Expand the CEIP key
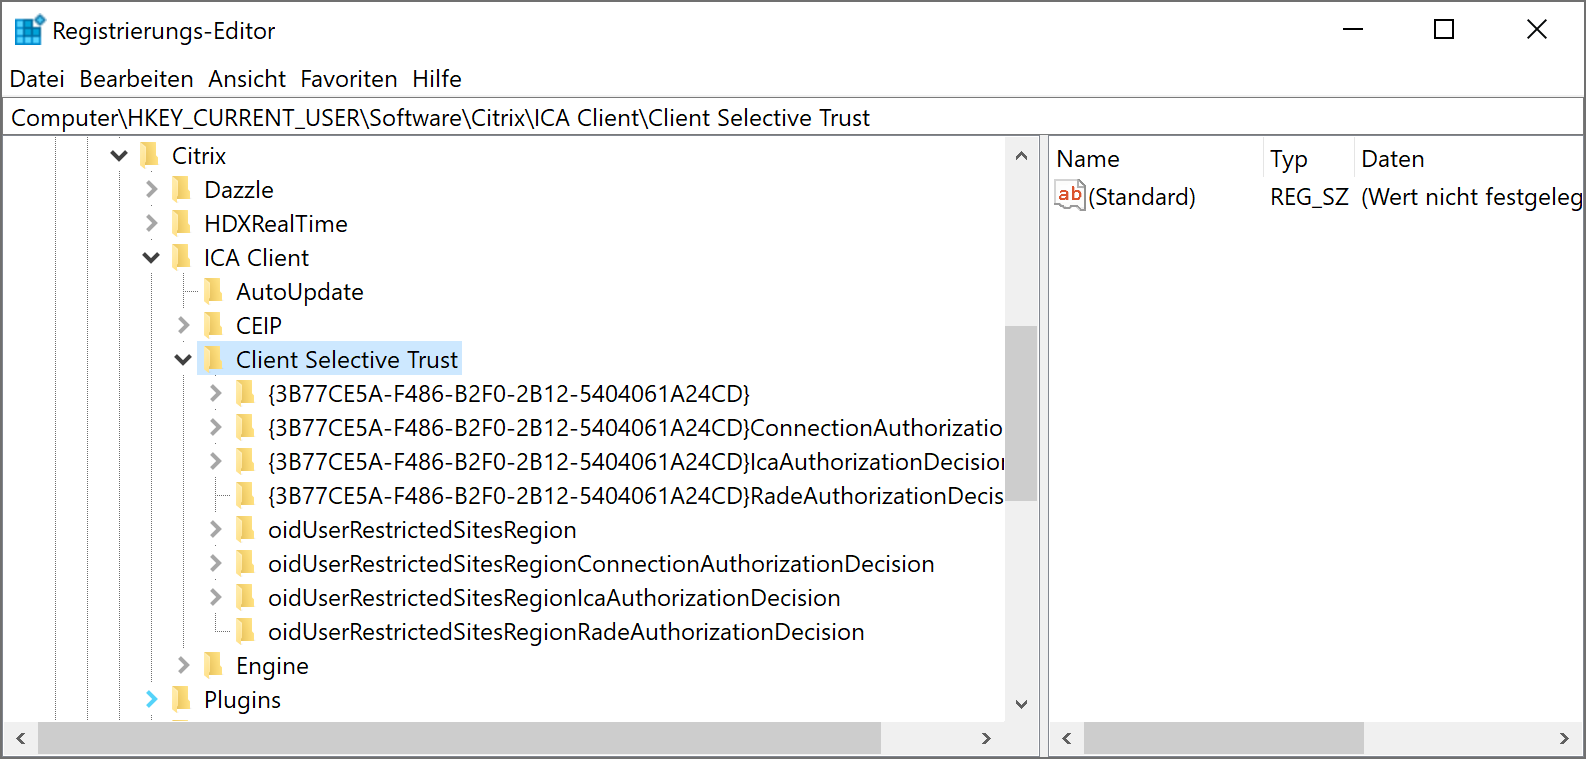Viewport: 1586px width, 759px height. (x=183, y=325)
